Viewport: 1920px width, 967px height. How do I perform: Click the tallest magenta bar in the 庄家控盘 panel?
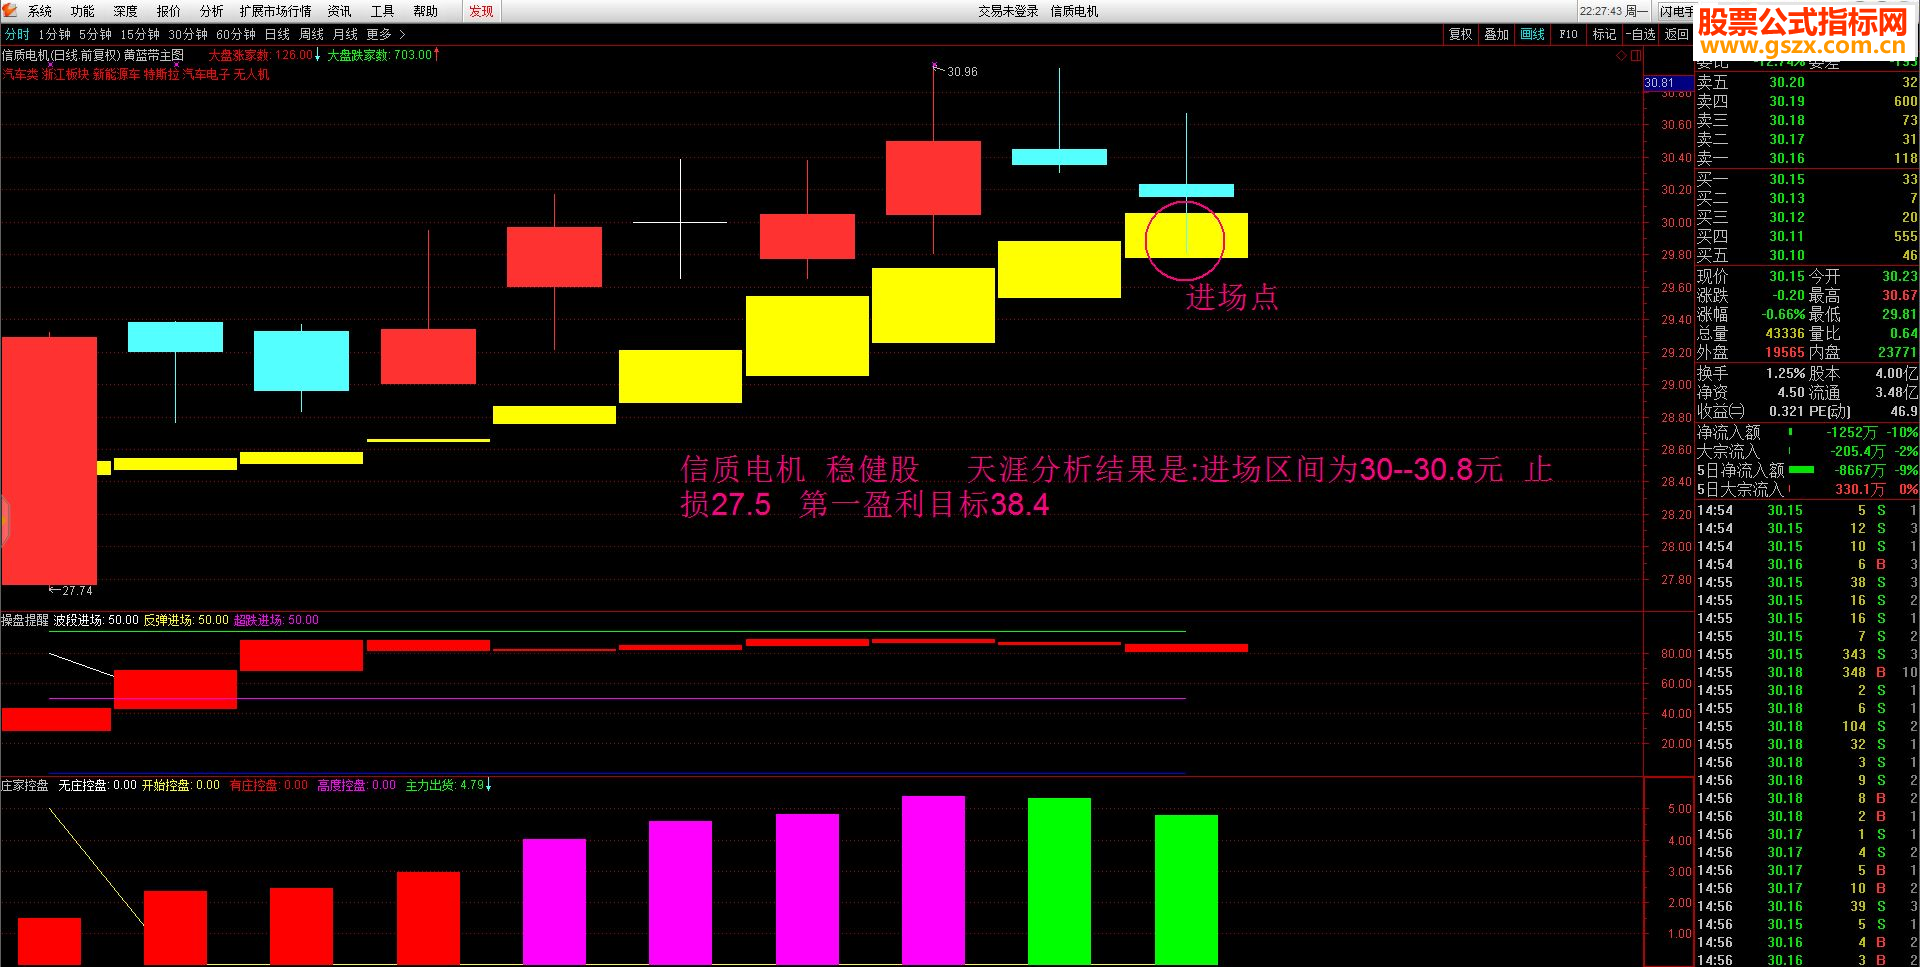coord(933,880)
